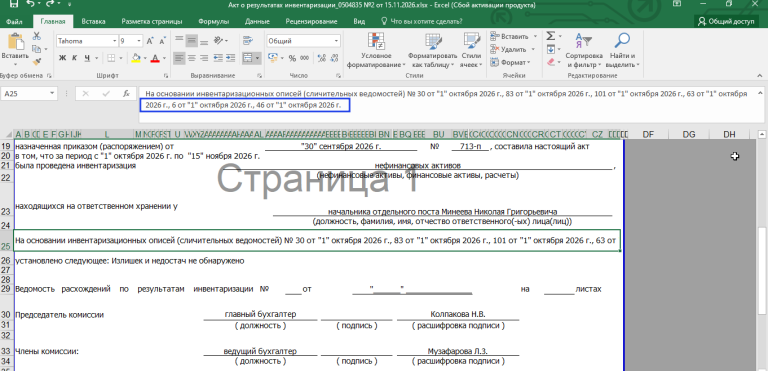Click the Общий доступ share button

[726, 22]
